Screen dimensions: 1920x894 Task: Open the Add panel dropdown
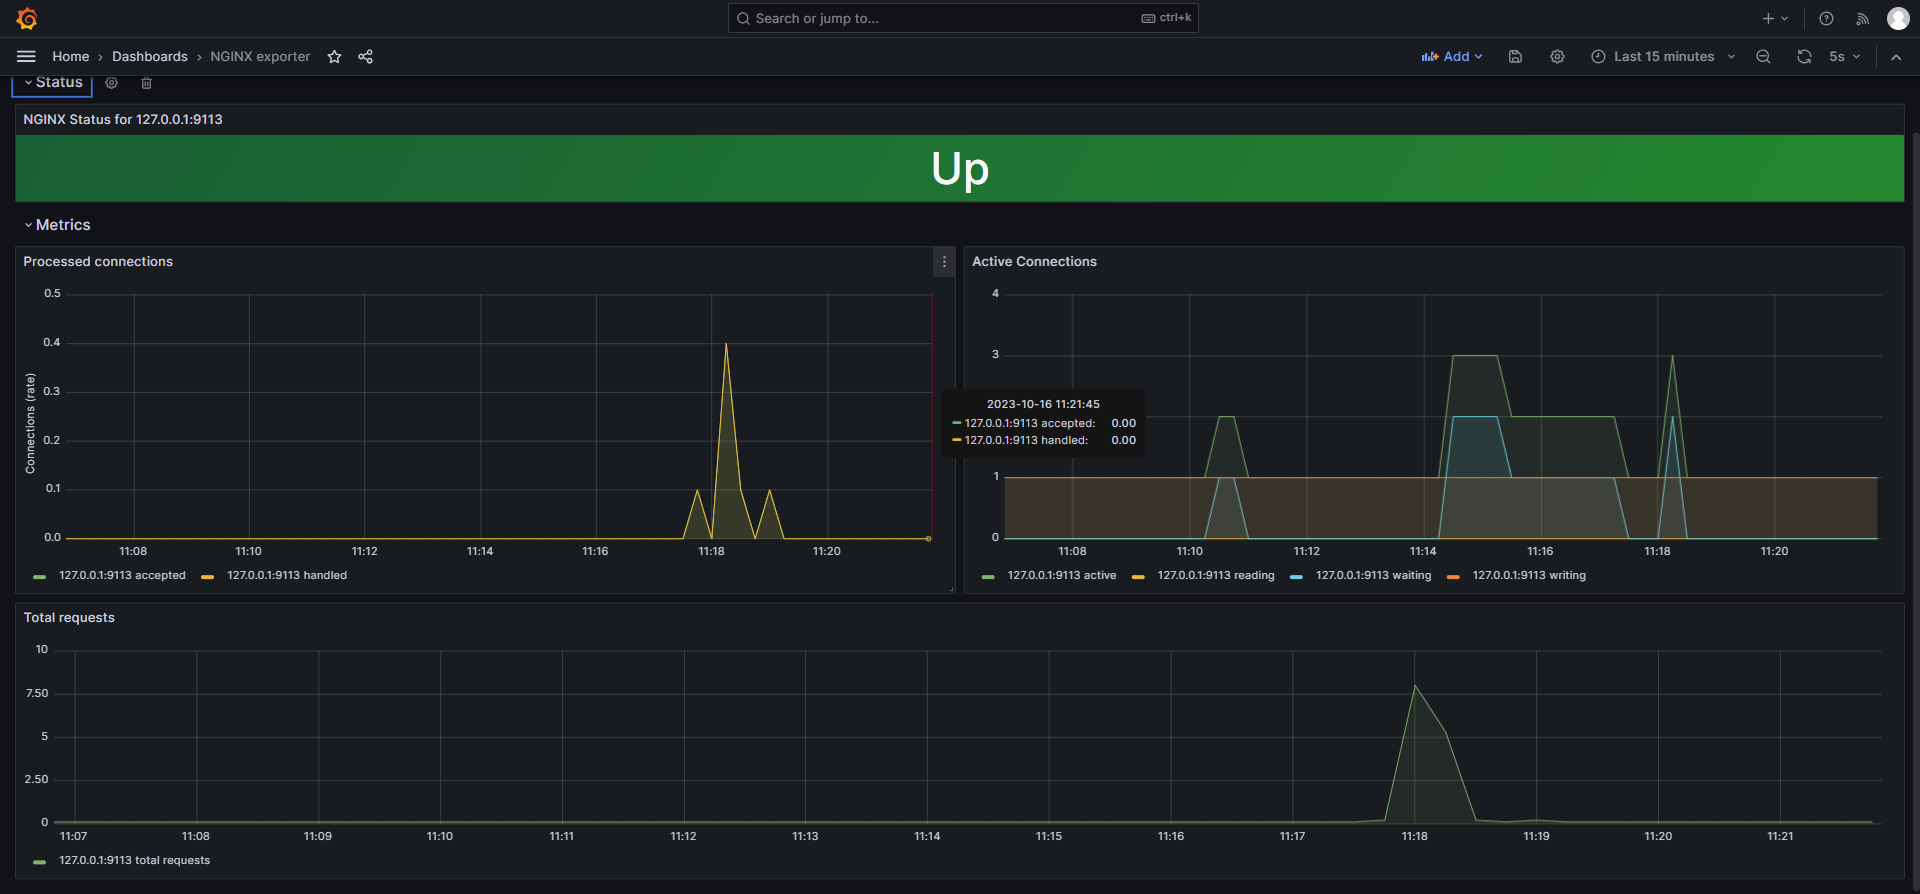tap(1452, 57)
